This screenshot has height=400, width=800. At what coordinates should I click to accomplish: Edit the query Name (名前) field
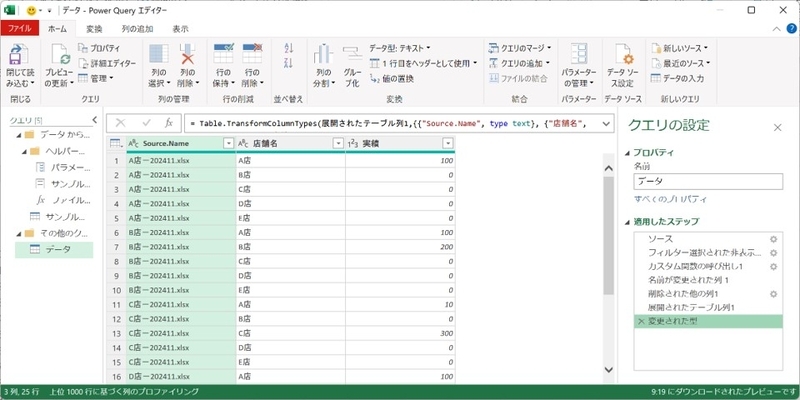point(708,181)
